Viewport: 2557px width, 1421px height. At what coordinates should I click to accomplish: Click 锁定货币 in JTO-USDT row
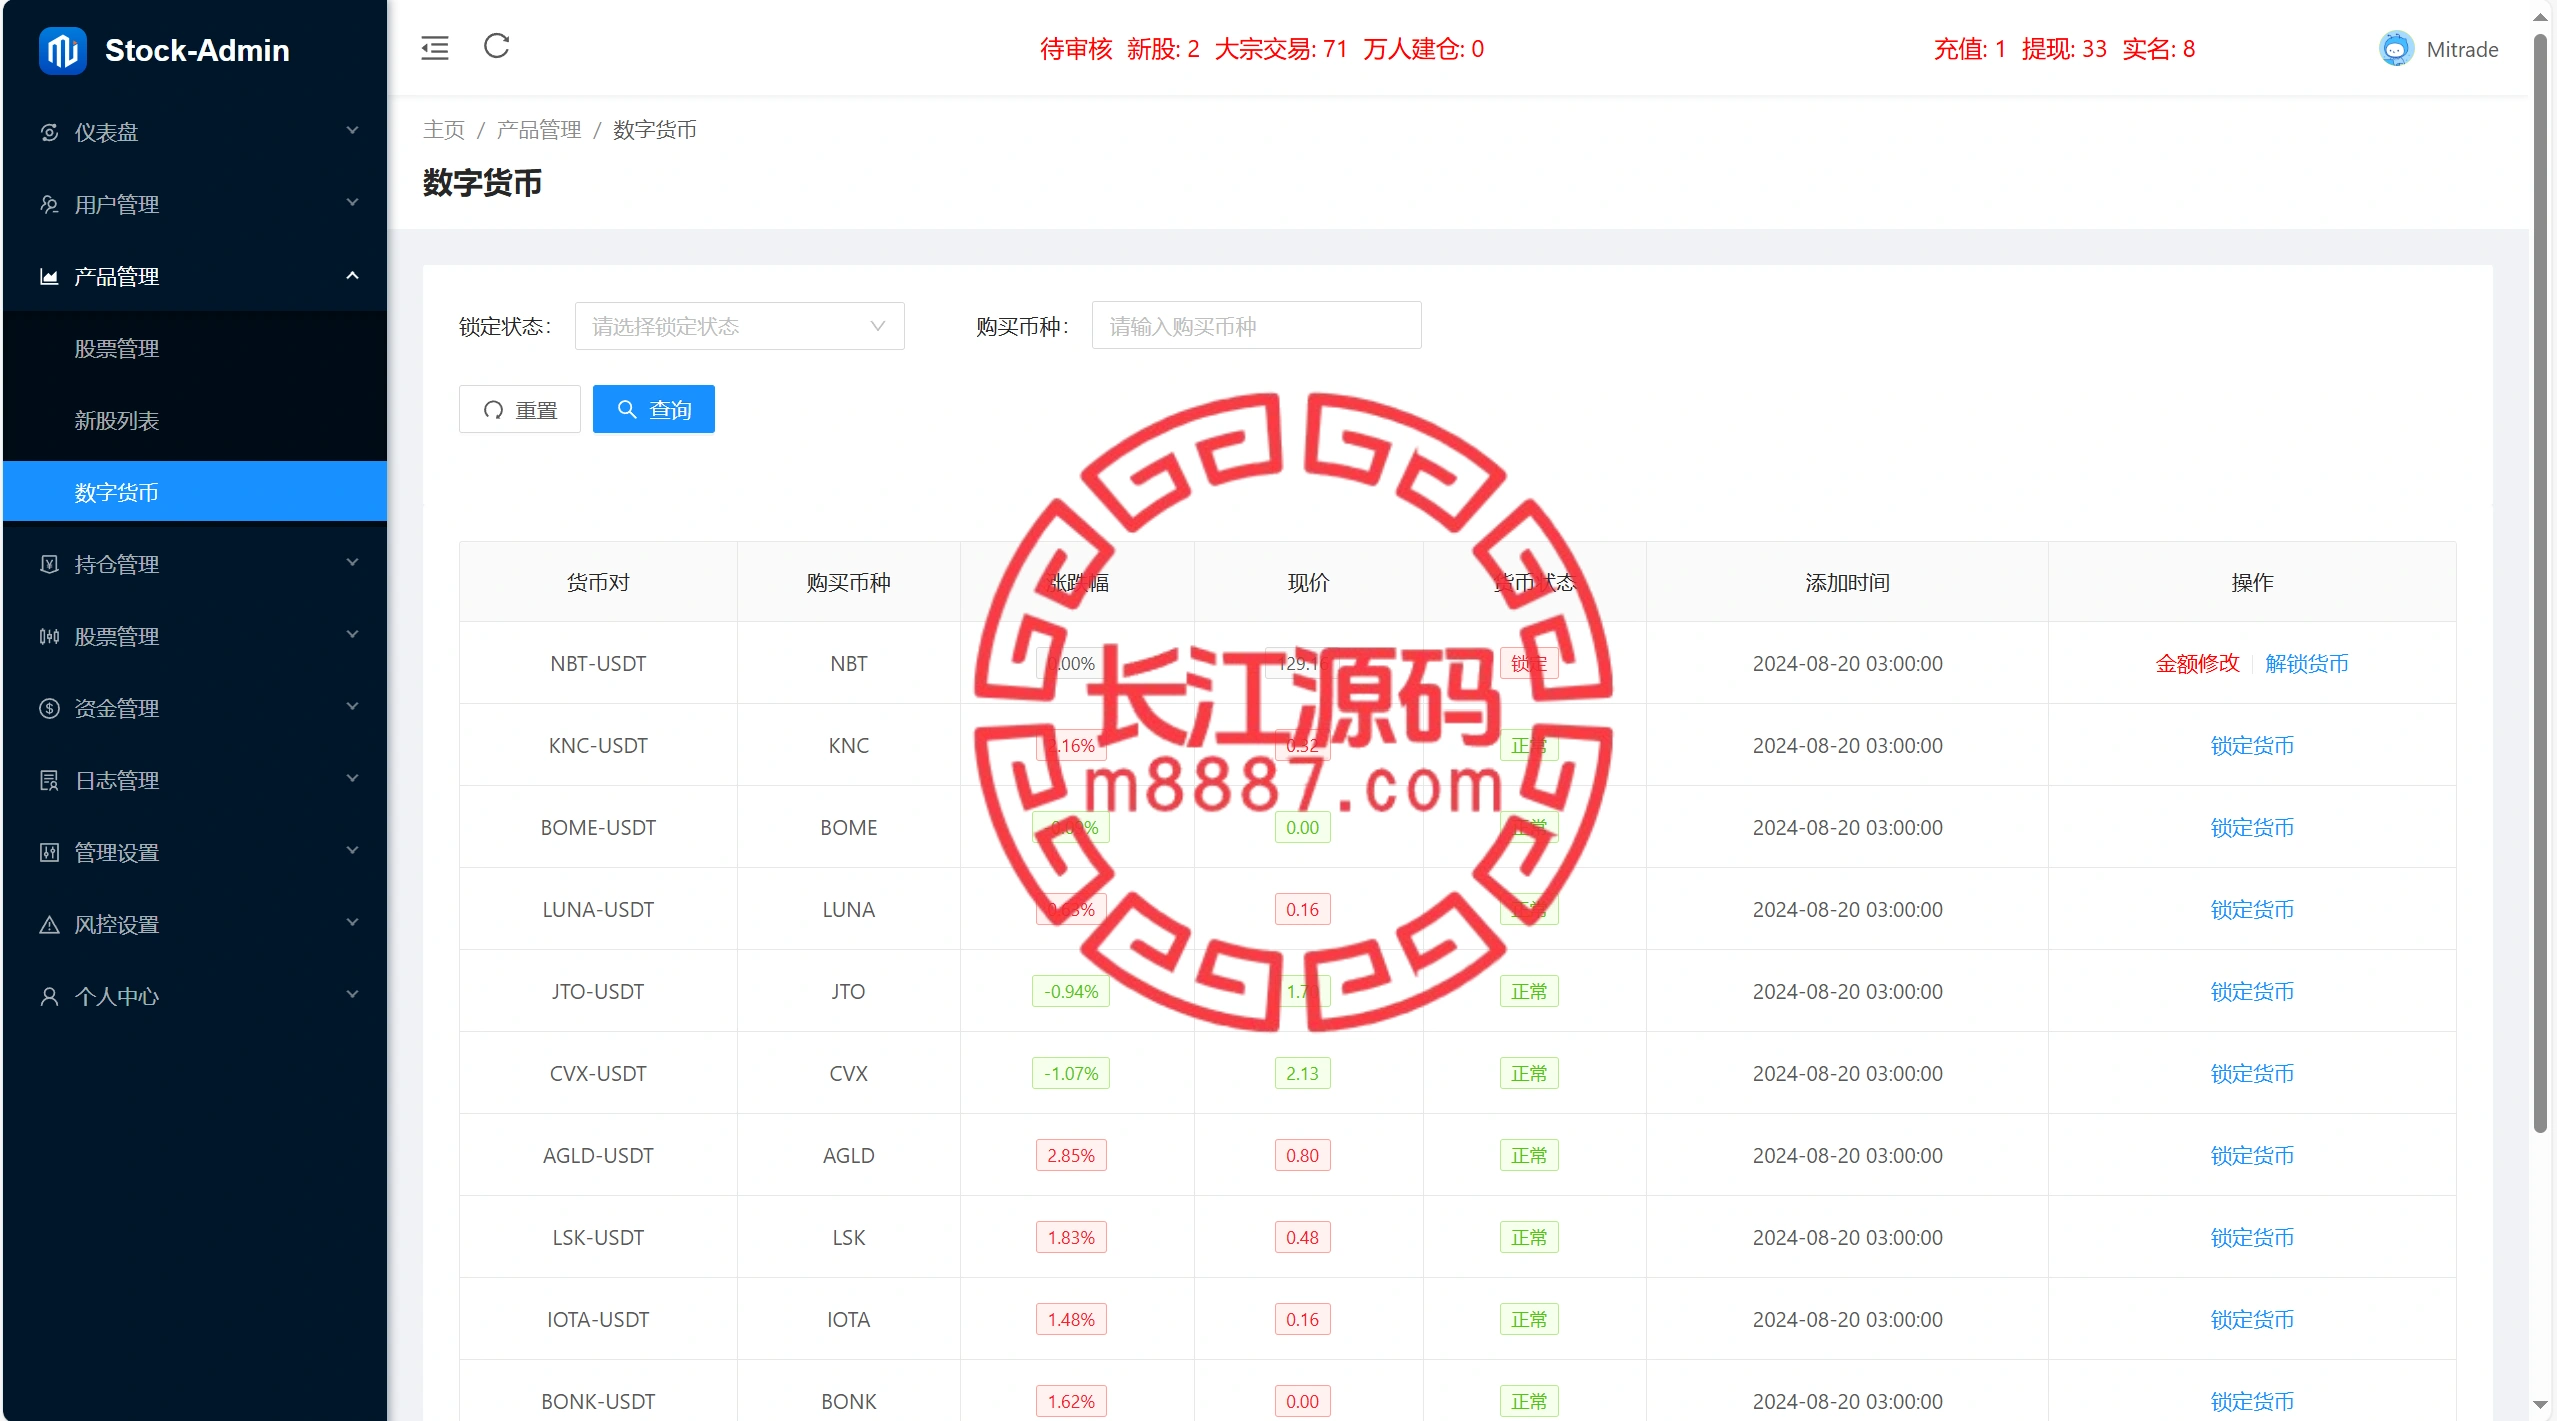pos(2252,991)
